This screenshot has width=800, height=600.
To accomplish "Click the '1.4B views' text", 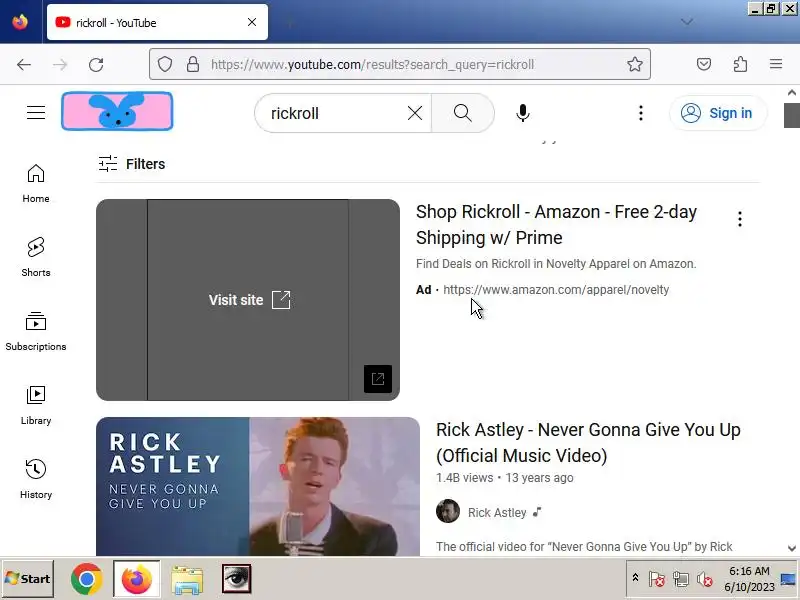I will pyautogui.click(x=464, y=478).
